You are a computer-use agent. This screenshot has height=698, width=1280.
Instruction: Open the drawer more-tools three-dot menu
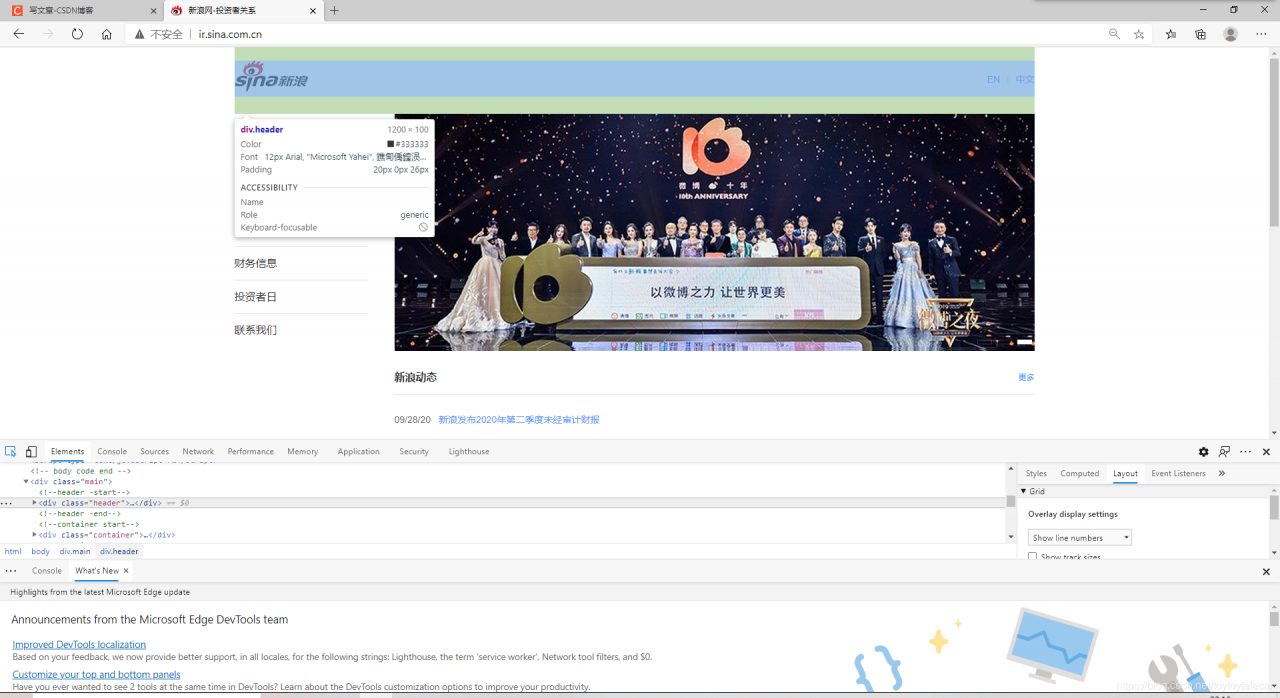tap(11, 571)
